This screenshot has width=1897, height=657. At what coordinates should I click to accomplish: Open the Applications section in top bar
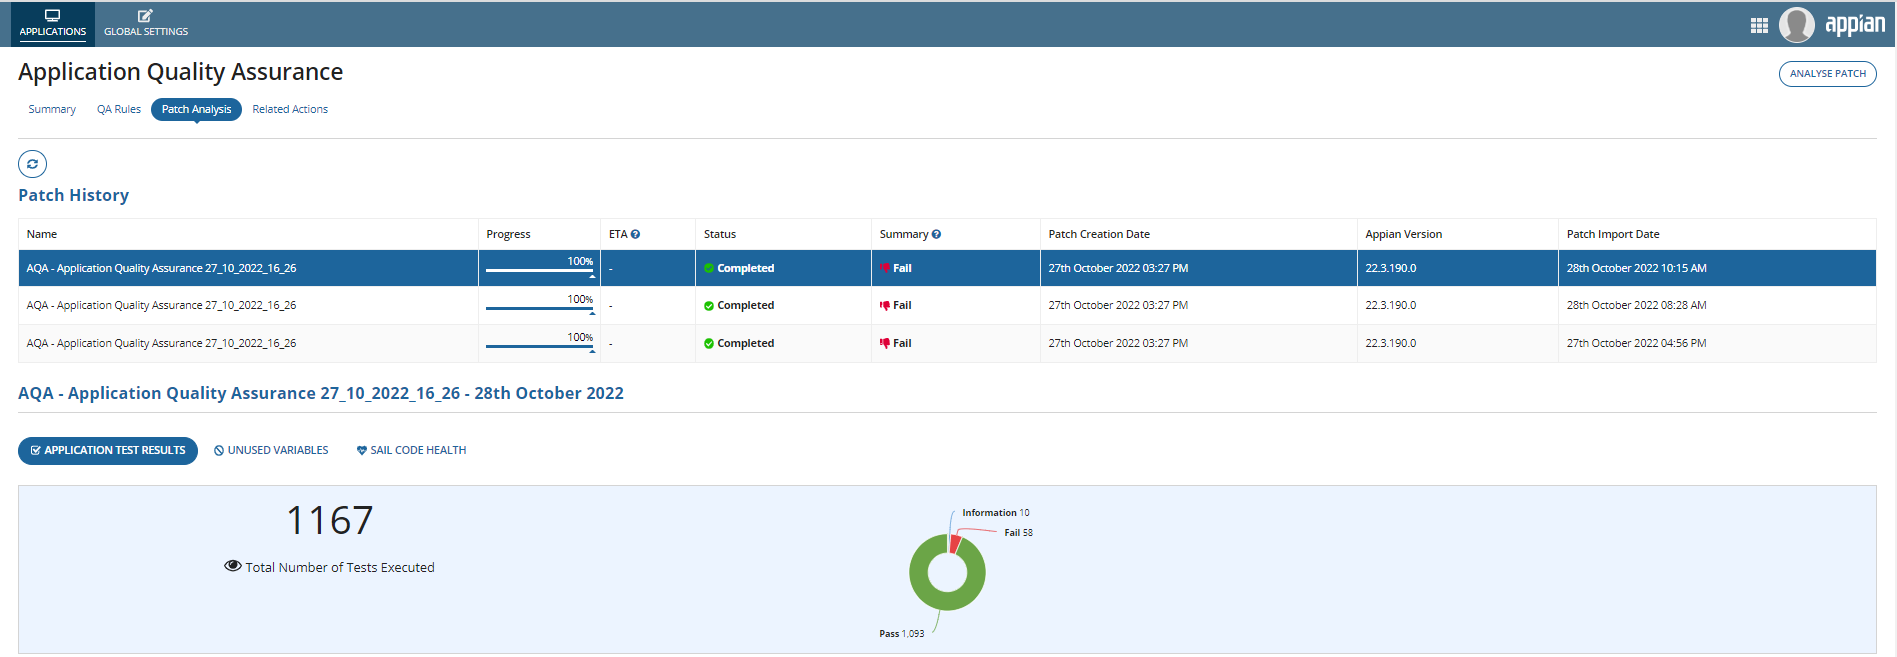pyautogui.click(x=53, y=23)
